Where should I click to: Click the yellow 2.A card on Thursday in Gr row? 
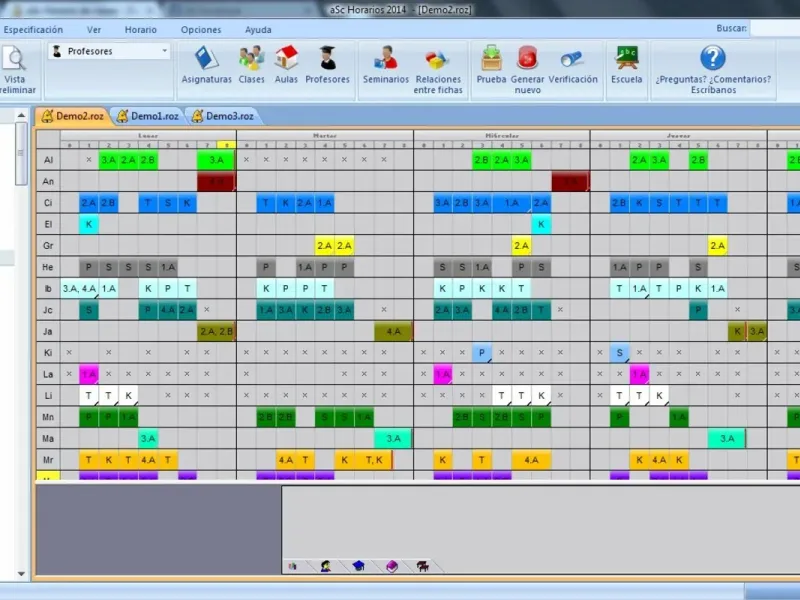click(717, 246)
